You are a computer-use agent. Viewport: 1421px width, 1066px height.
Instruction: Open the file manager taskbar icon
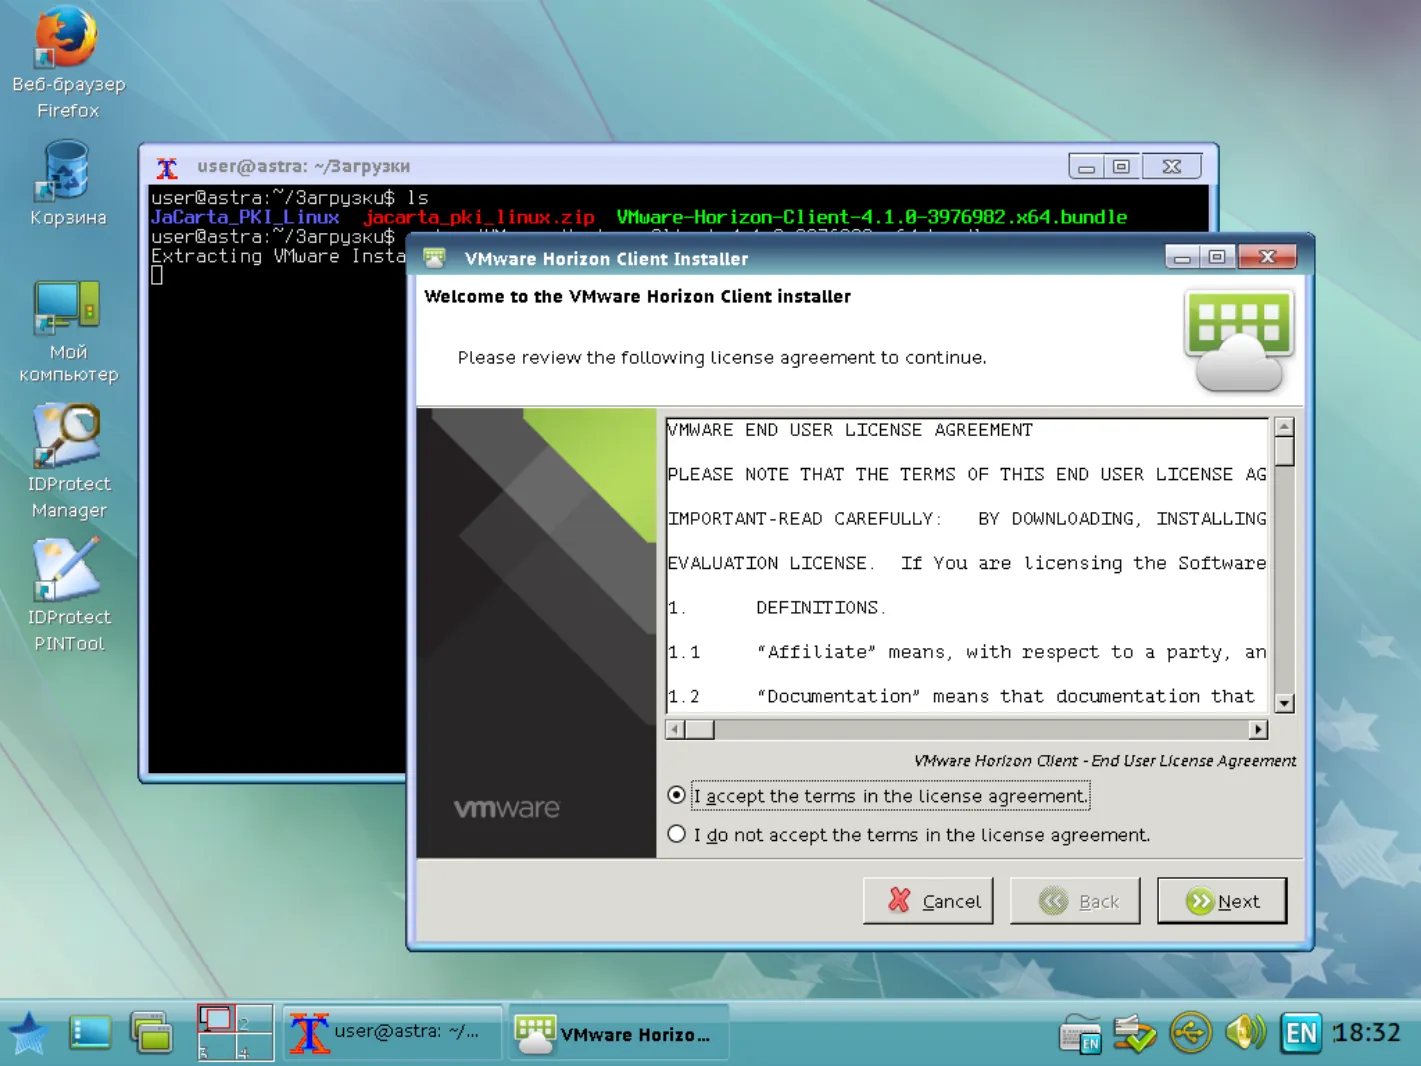[x=152, y=1033]
